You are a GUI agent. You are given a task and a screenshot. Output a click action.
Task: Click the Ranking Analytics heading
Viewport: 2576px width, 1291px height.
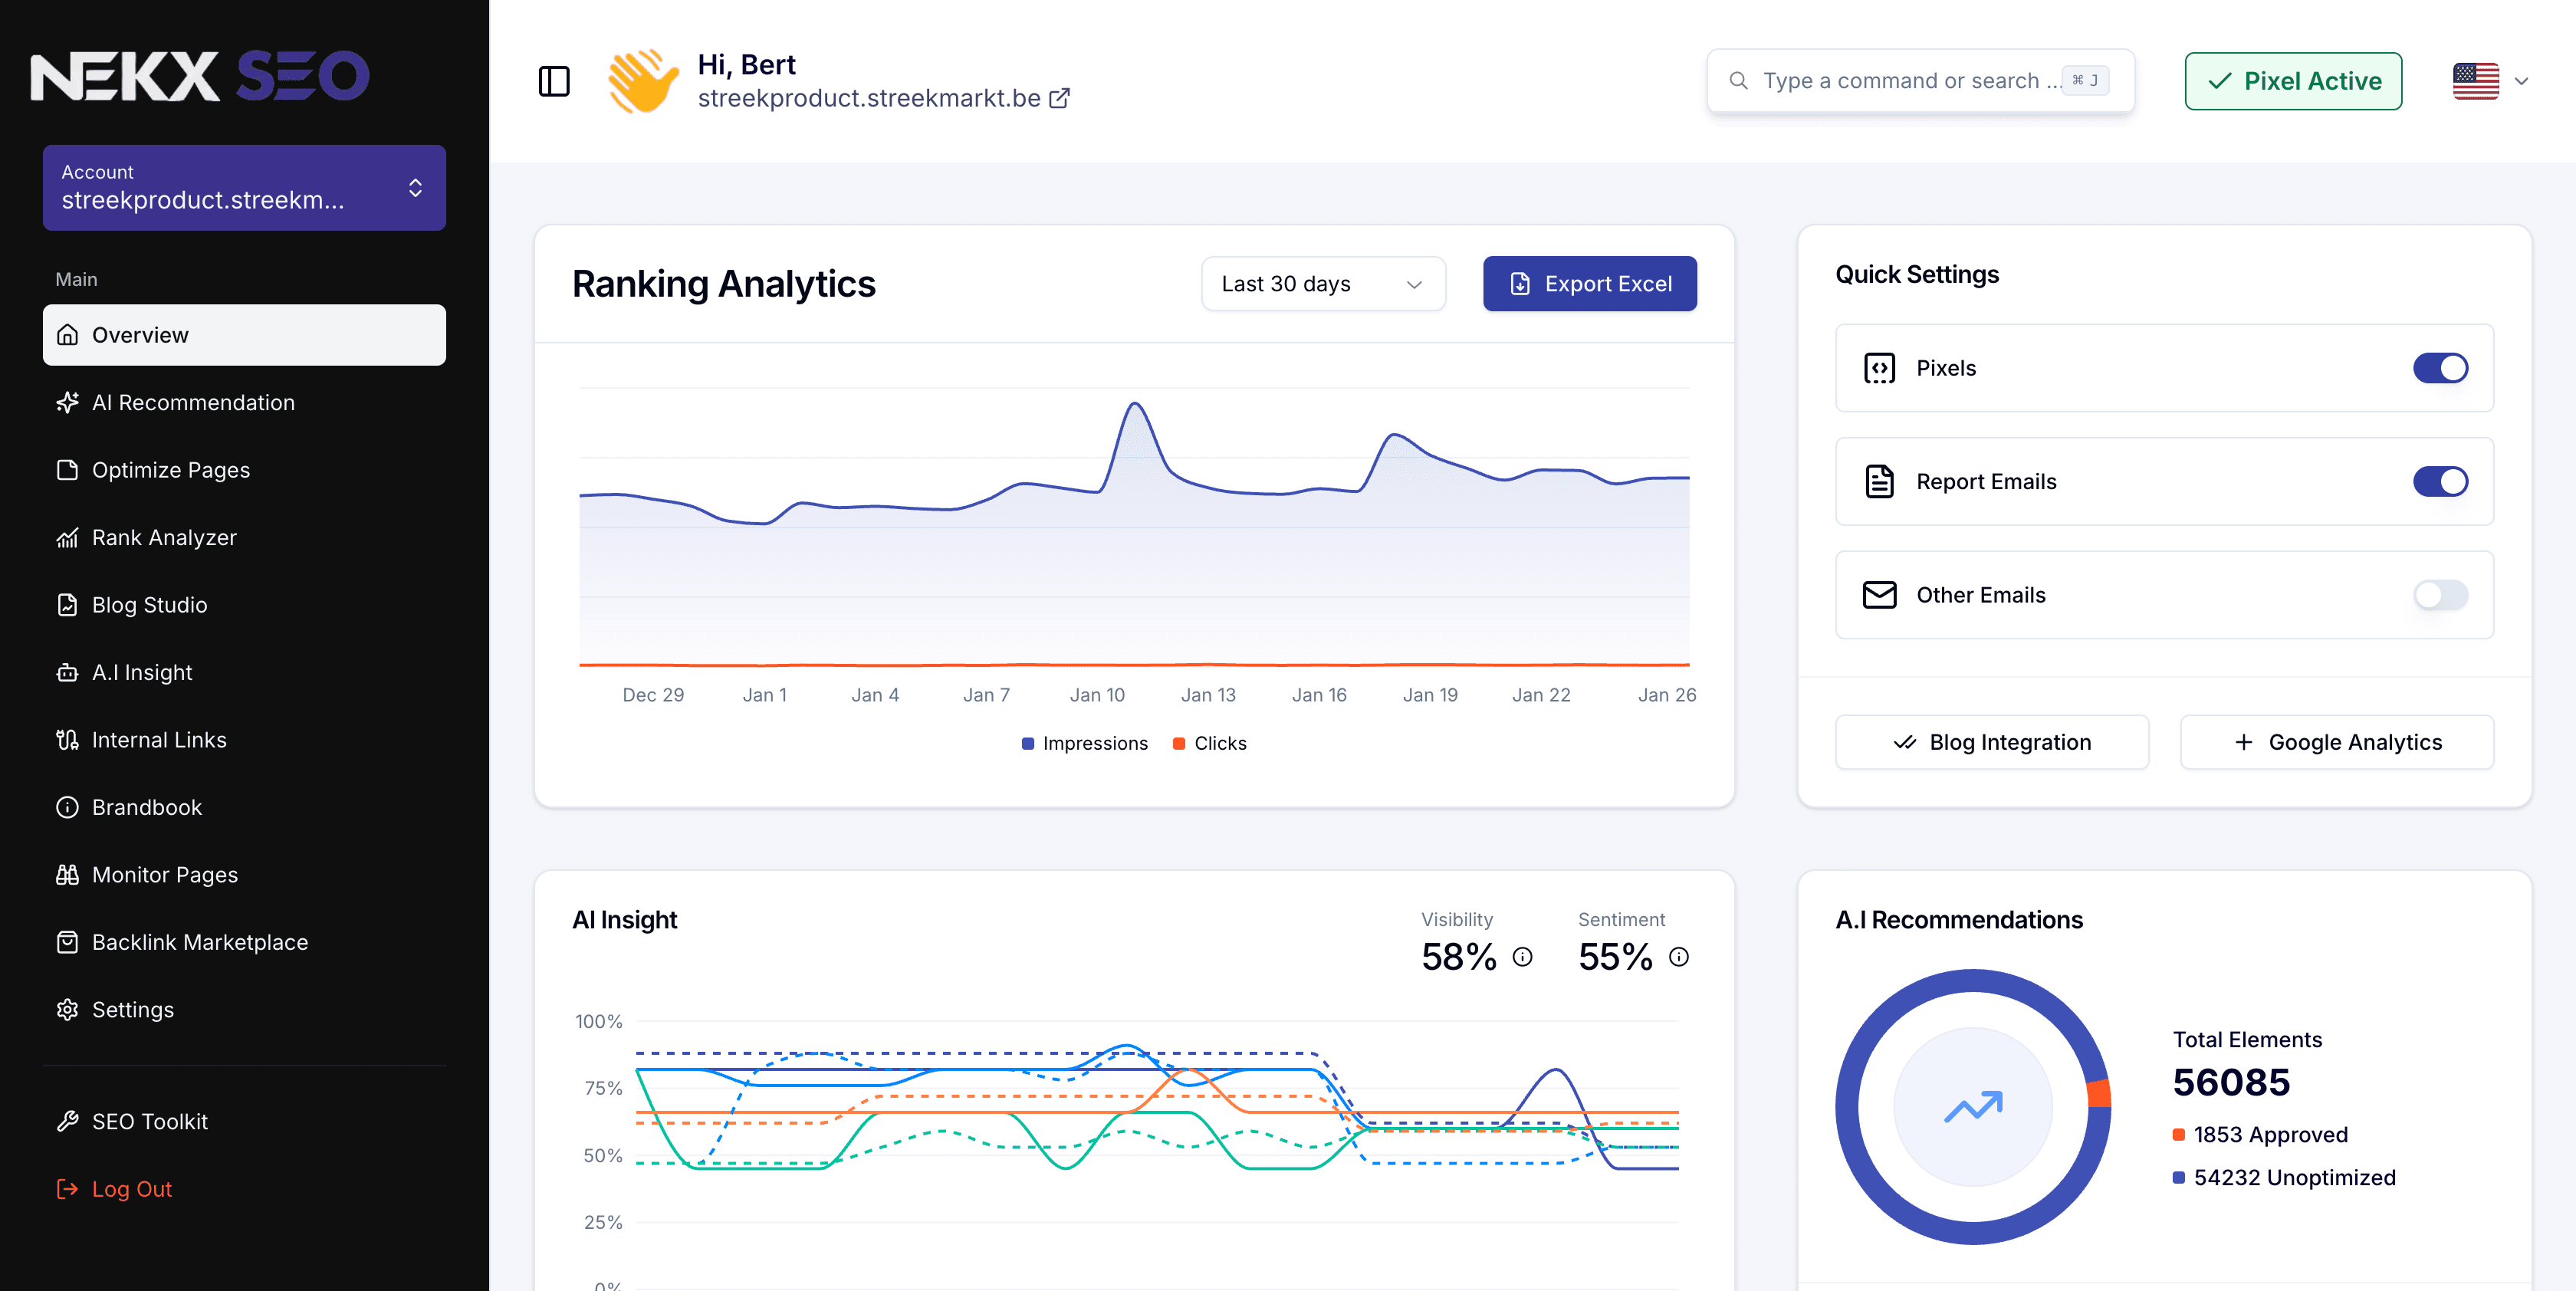pos(723,284)
